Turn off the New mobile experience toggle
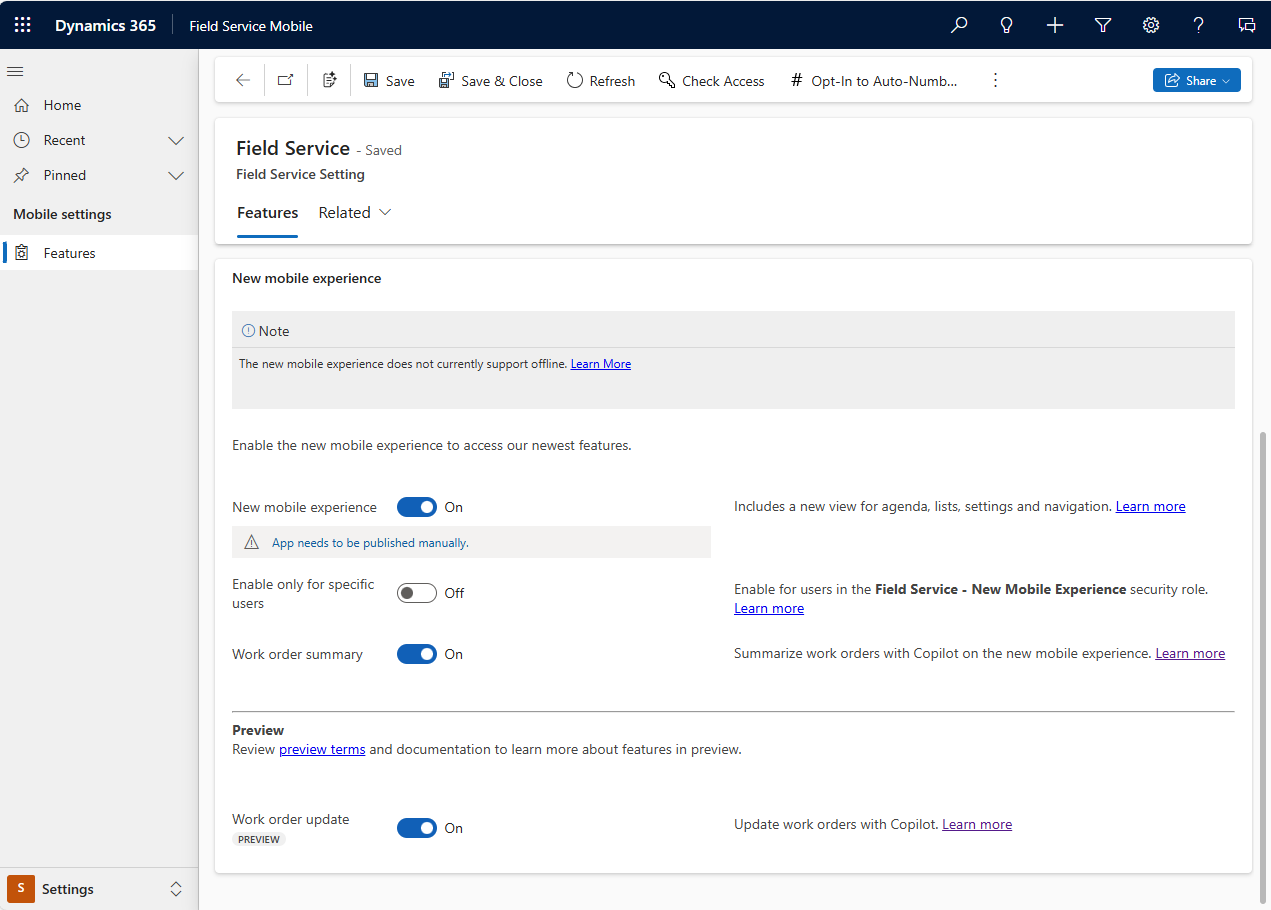 tap(417, 507)
